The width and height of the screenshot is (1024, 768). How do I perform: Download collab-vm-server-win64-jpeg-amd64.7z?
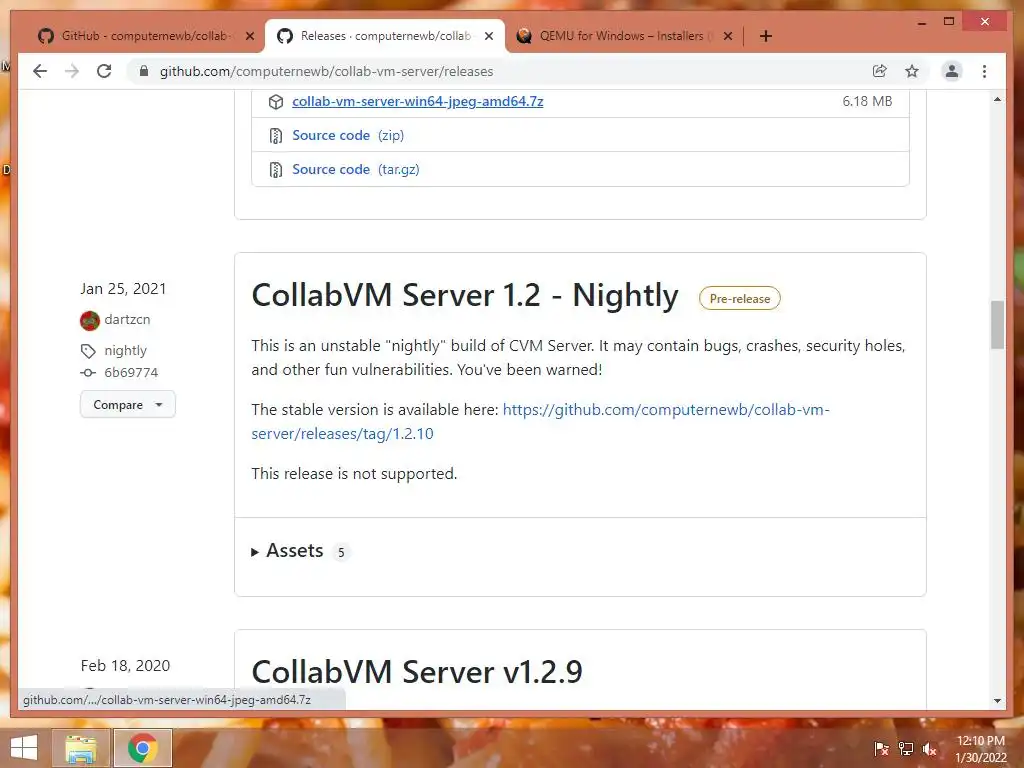[x=417, y=101]
